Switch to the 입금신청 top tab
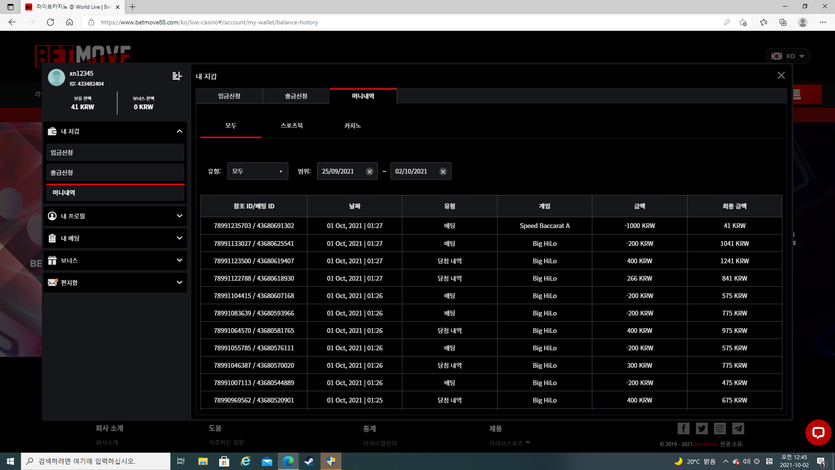 (229, 96)
